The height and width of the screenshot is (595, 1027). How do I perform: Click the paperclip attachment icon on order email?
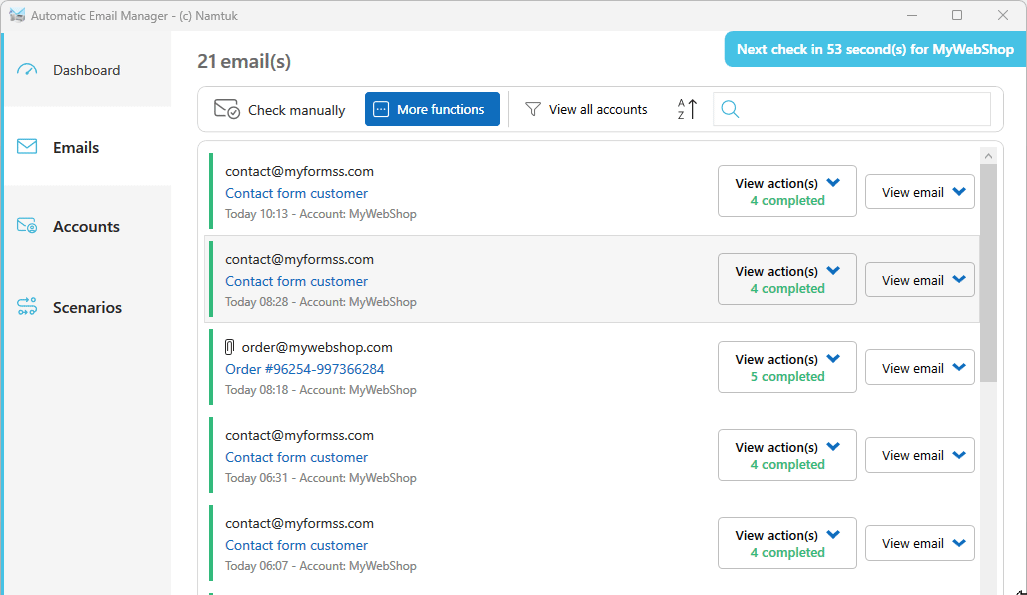(x=229, y=347)
